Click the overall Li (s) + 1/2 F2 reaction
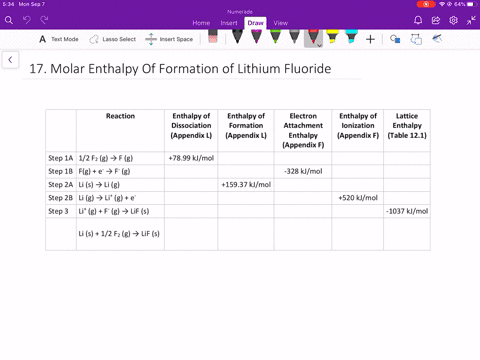The image size is (480, 360). 119,234
